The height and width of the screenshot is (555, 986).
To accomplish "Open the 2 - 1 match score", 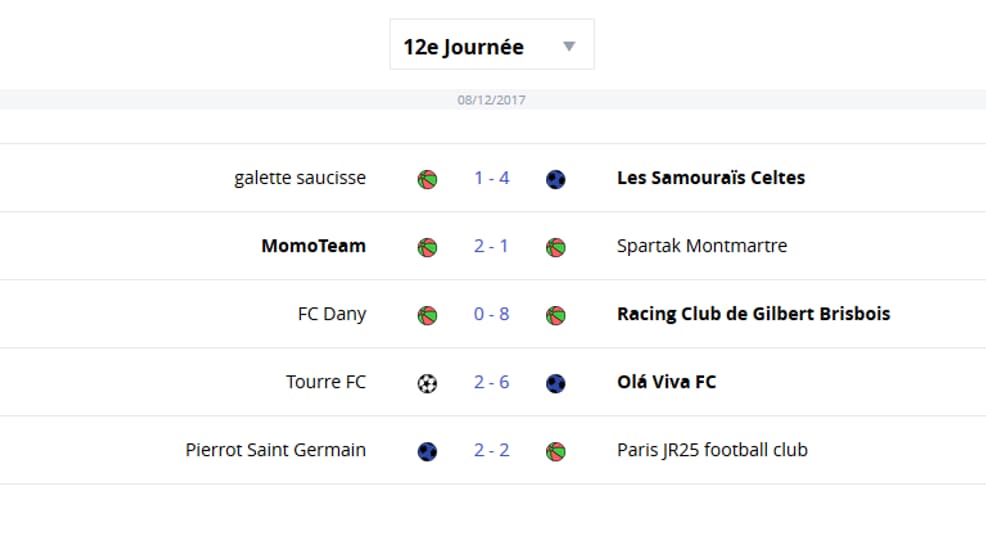I will pyautogui.click(x=492, y=246).
